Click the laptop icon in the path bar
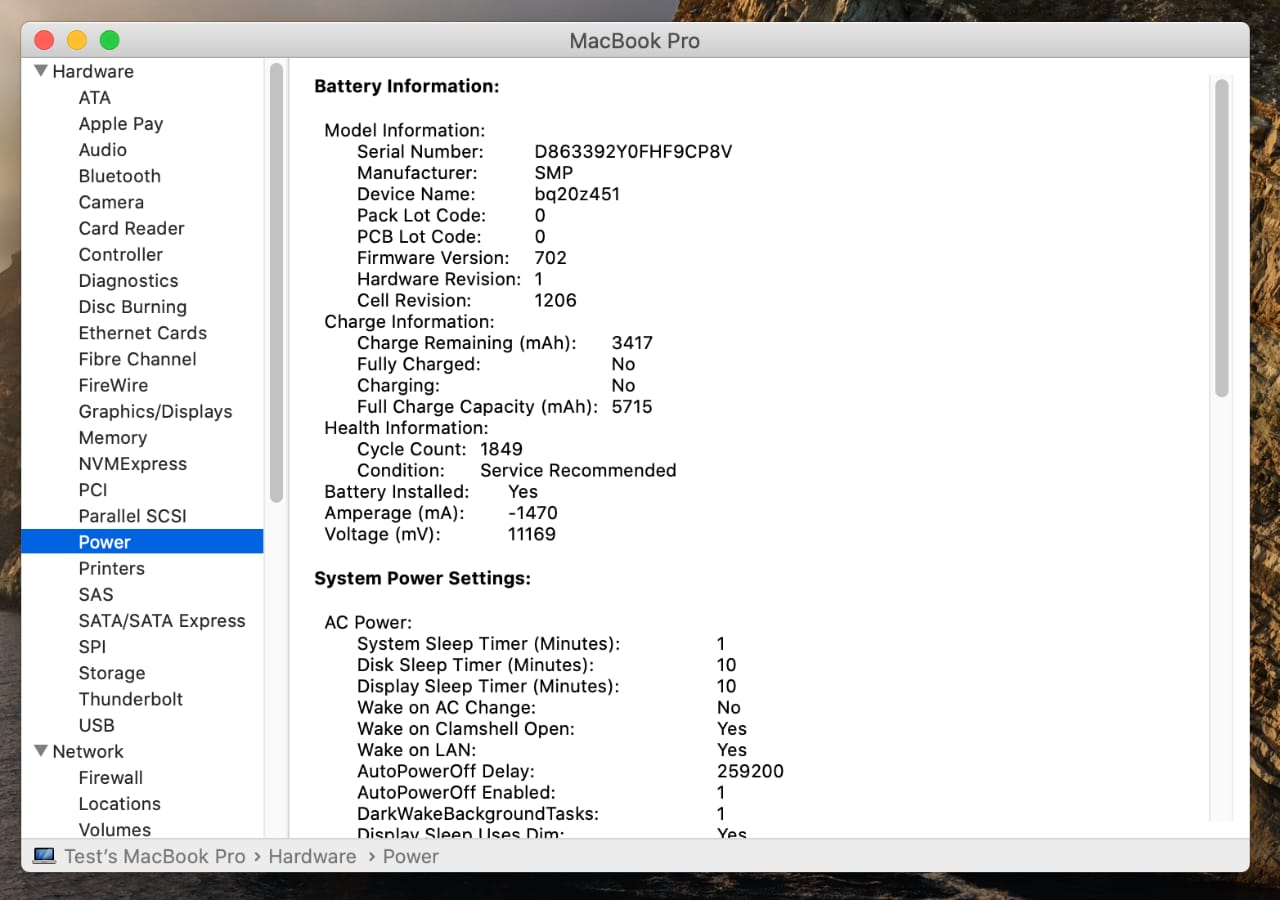Viewport: 1280px width, 900px height. pos(44,856)
